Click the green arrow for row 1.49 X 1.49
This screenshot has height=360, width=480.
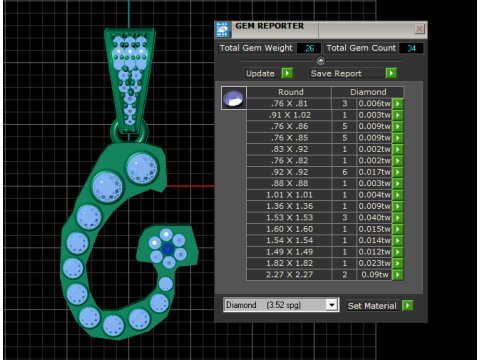pyautogui.click(x=398, y=252)
